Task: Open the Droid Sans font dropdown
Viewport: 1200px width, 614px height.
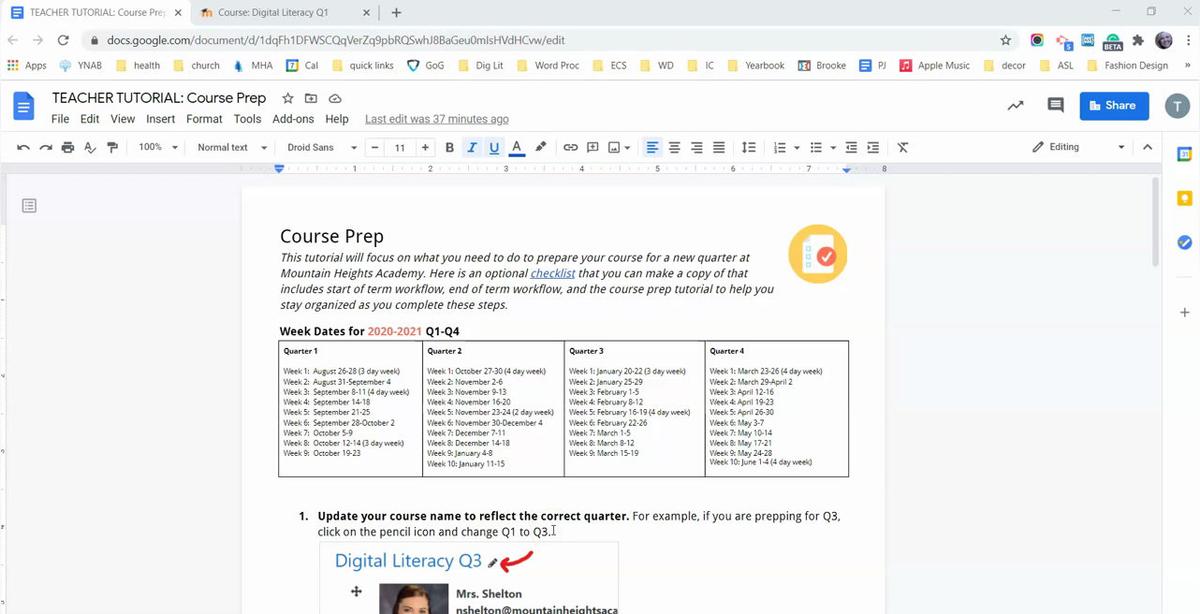Action: [321, 147]
